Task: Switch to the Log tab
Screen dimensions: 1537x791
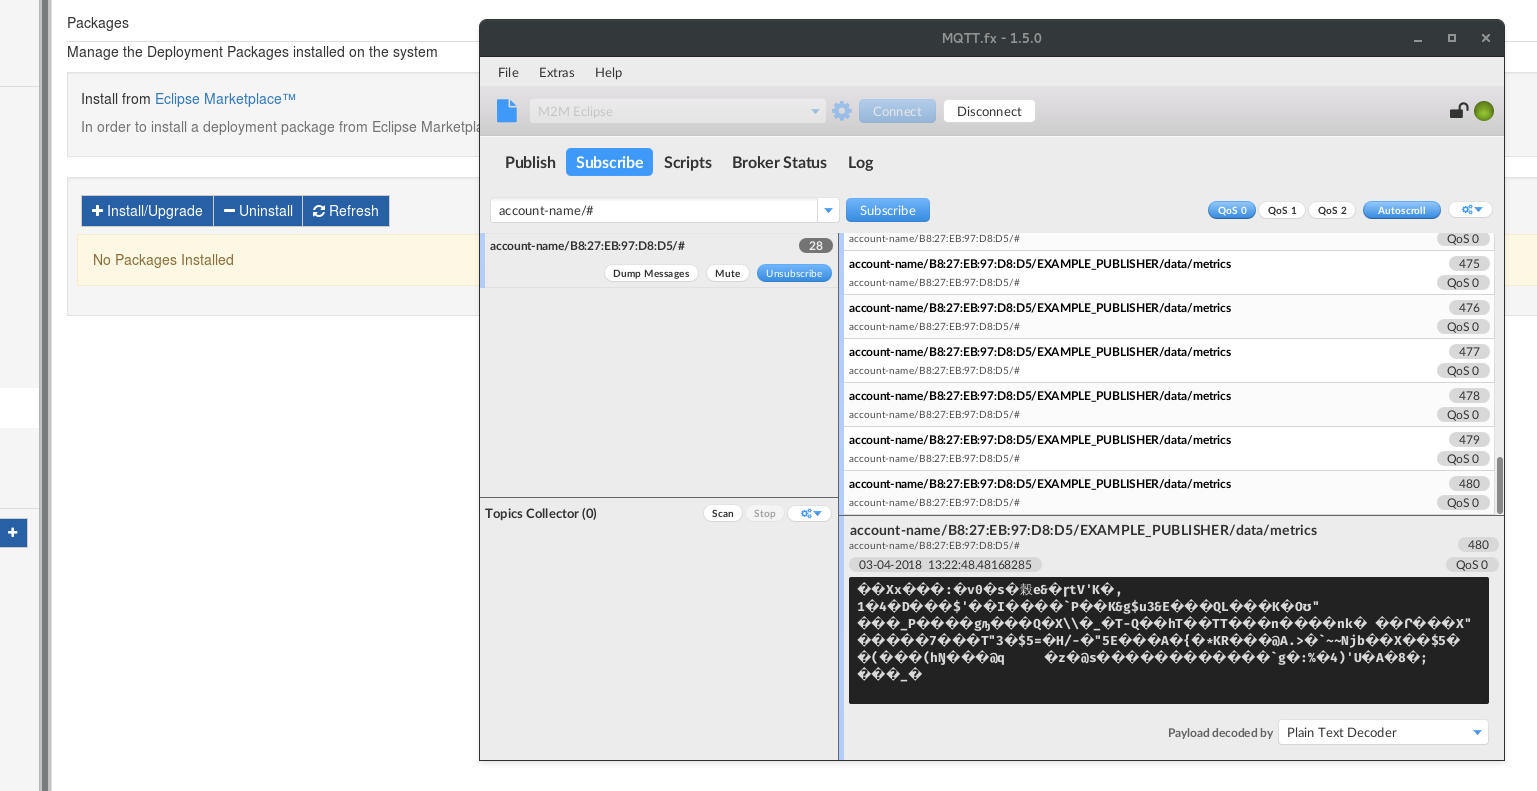Action: (x=860, y=162)
